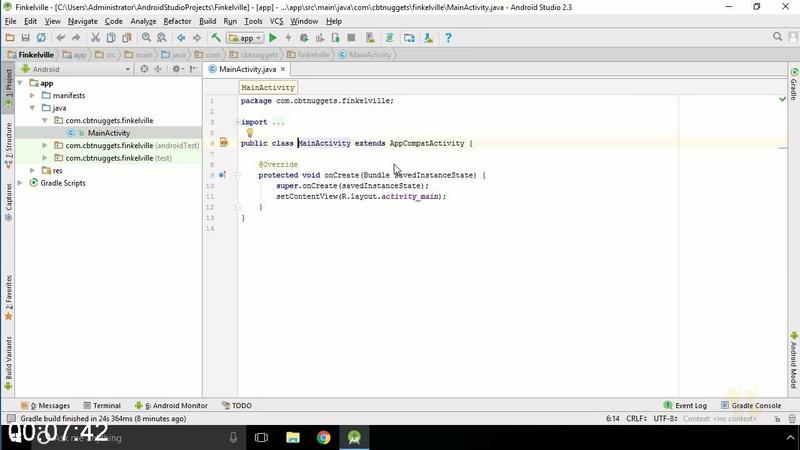Toggle the Android Model tool window tab
Image resolution: width=800 pixels, height=450 pixels.
pyautogui.click(x=794, y=360)
